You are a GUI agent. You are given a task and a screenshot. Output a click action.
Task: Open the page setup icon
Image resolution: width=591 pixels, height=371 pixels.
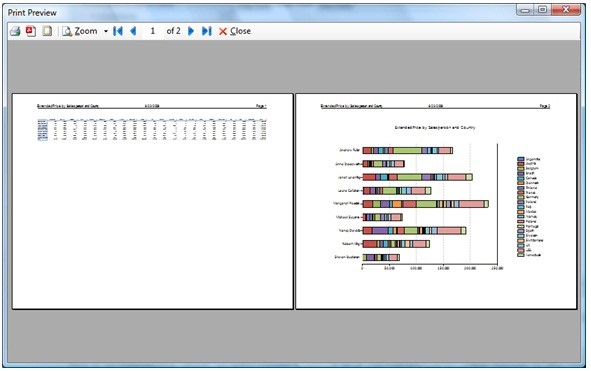click(47, 31)
